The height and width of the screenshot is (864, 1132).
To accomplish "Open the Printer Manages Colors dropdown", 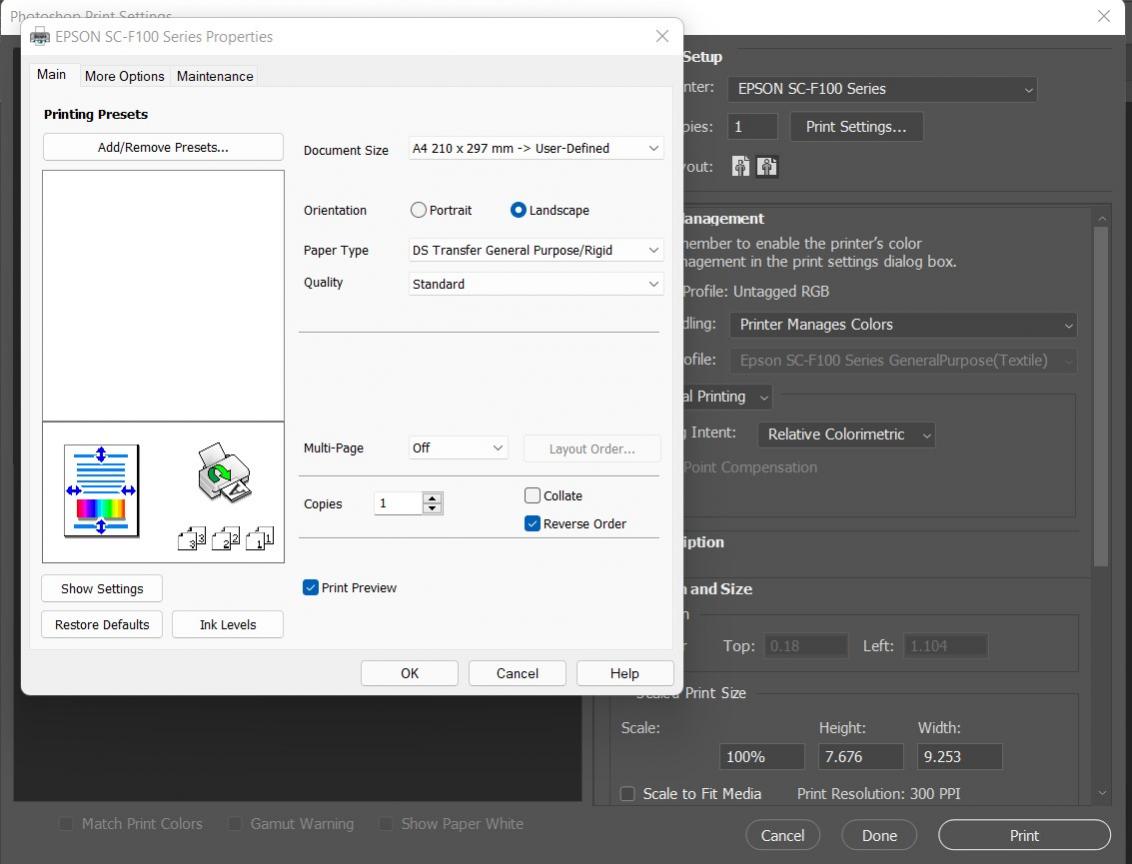I will (903, 325).
